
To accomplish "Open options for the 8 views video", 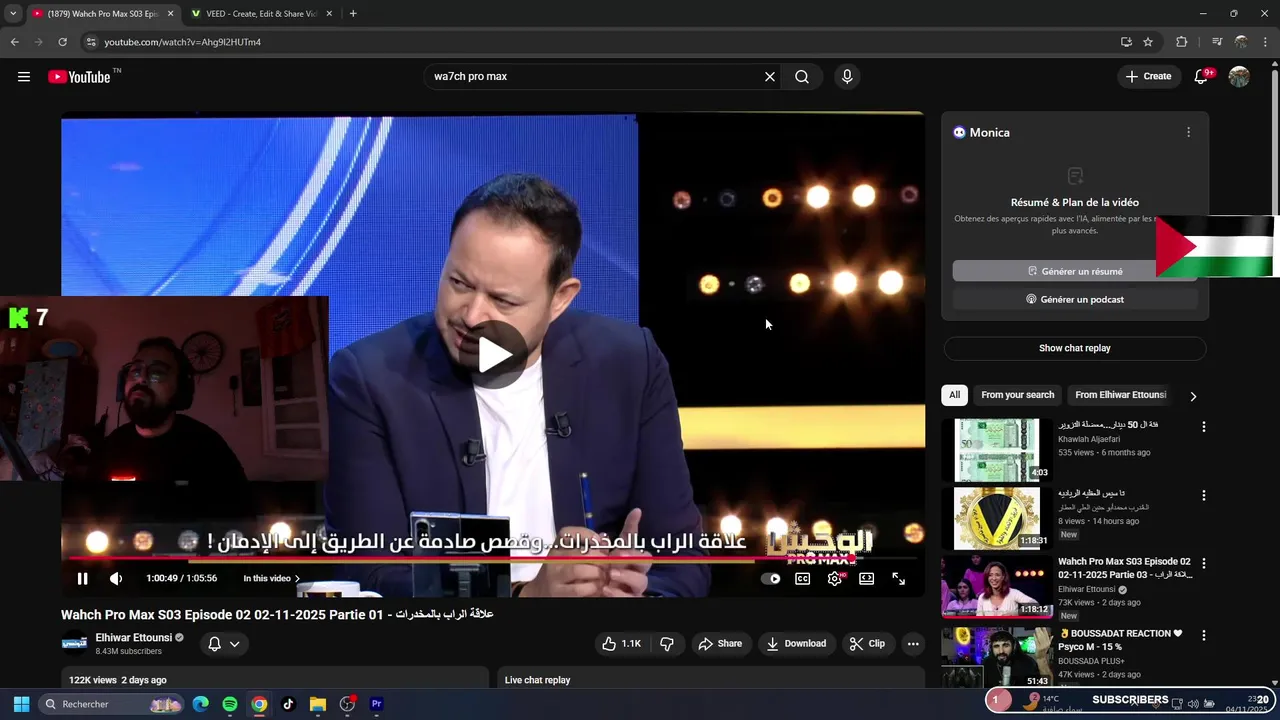I will click(1204, 496).
